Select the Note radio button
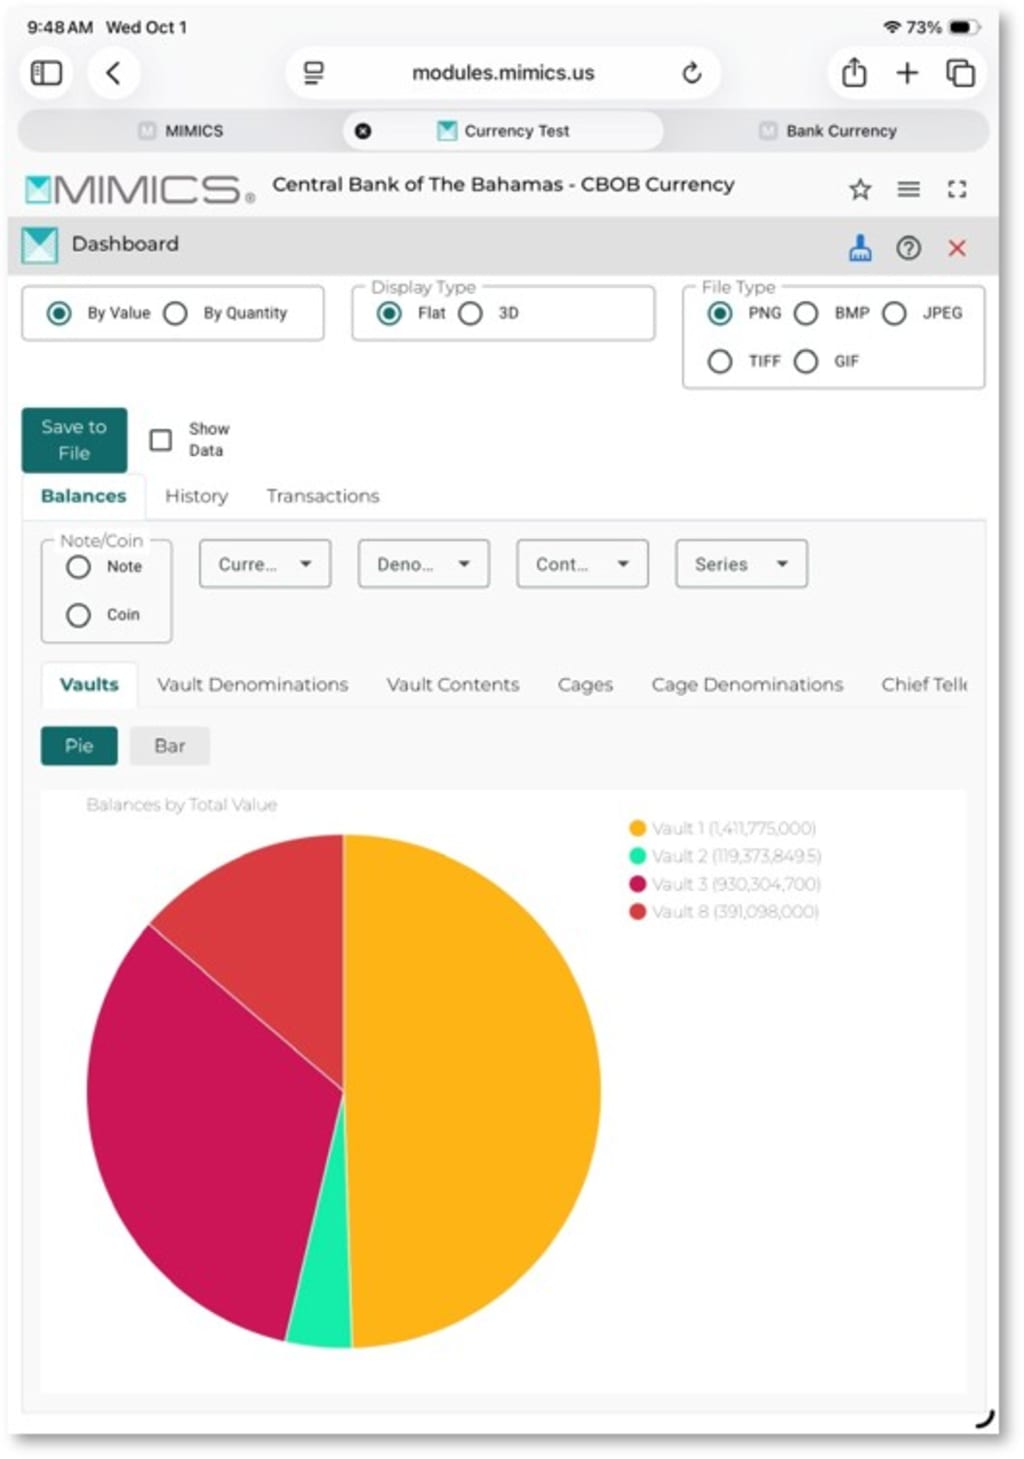The width and height of the screenshot is (1024, 1459). tap(78, 567)
